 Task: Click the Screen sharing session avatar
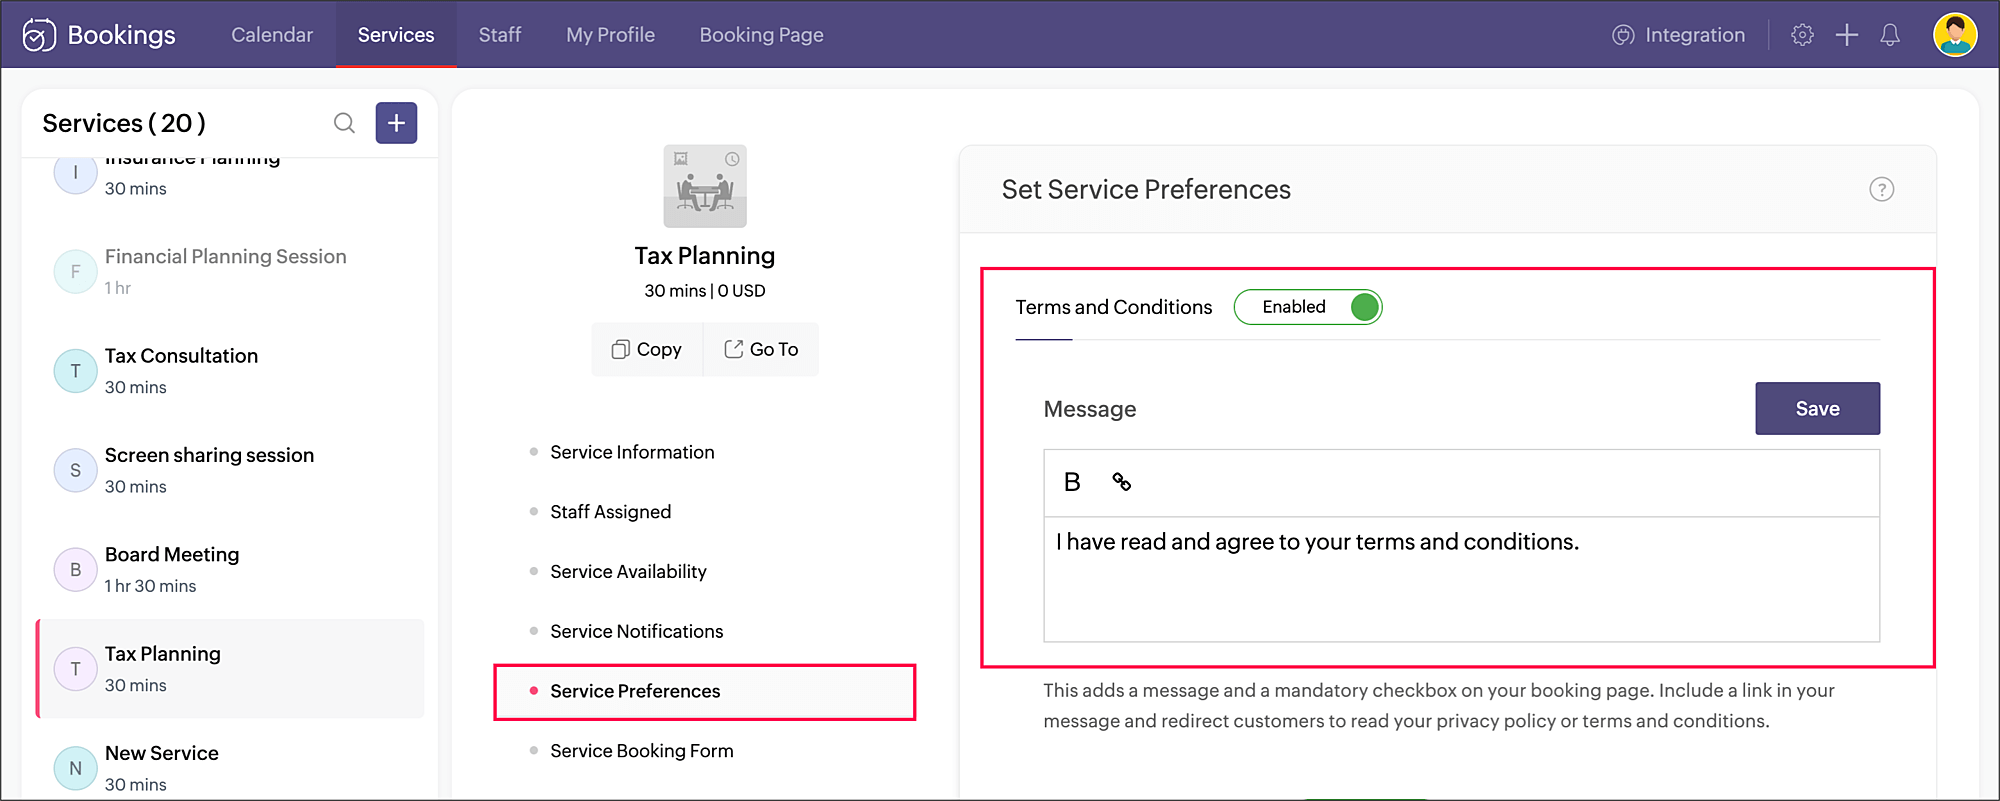(75, 470)
